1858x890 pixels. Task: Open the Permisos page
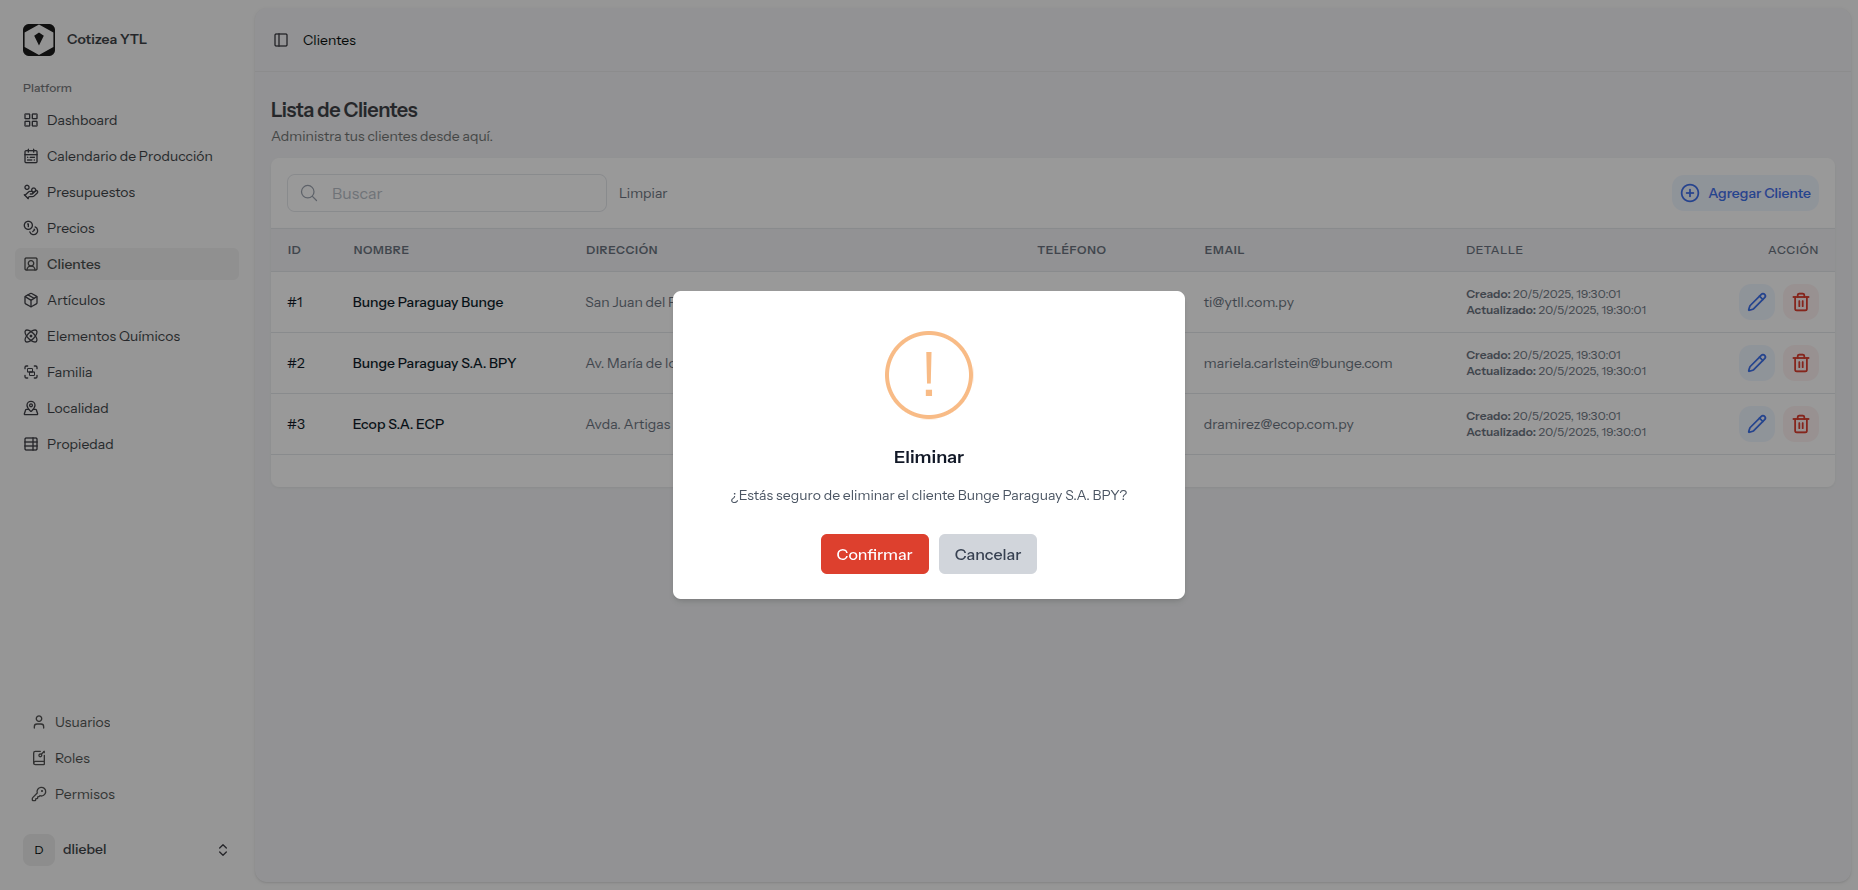pos(85,794)
